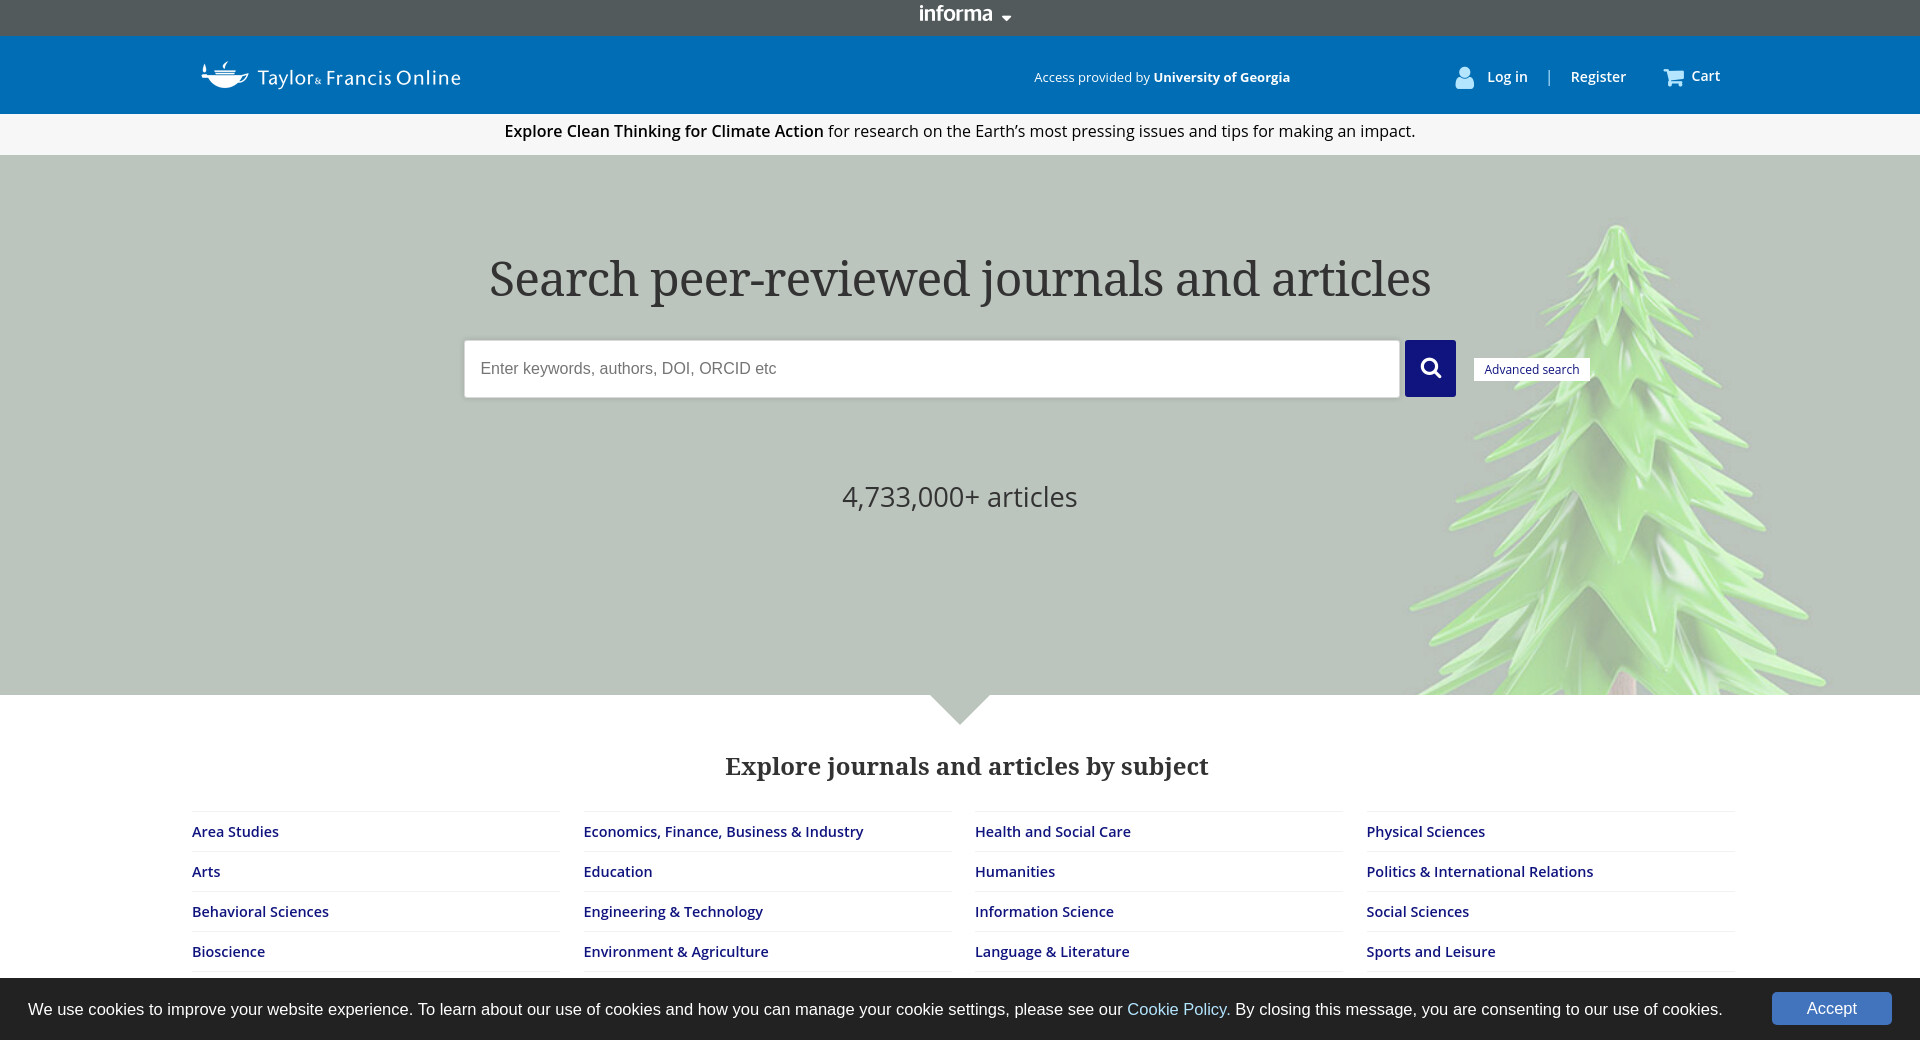
Task: Open Health and Social Care subject
Action: 1052,832
